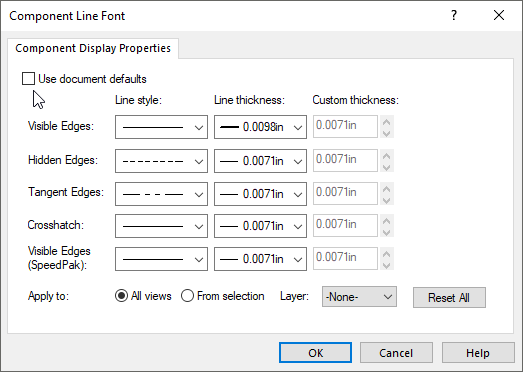Click Hidden Edges custom thickness field

point(345,160)
